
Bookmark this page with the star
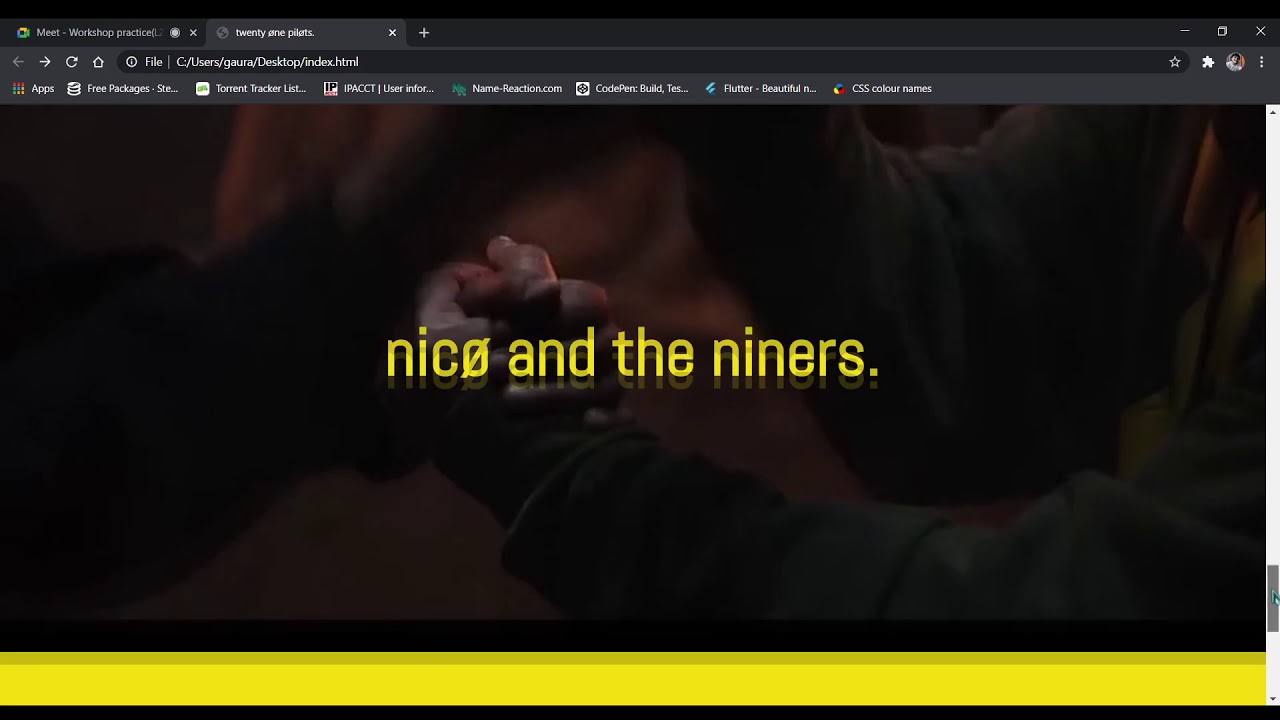(1175, 62)
